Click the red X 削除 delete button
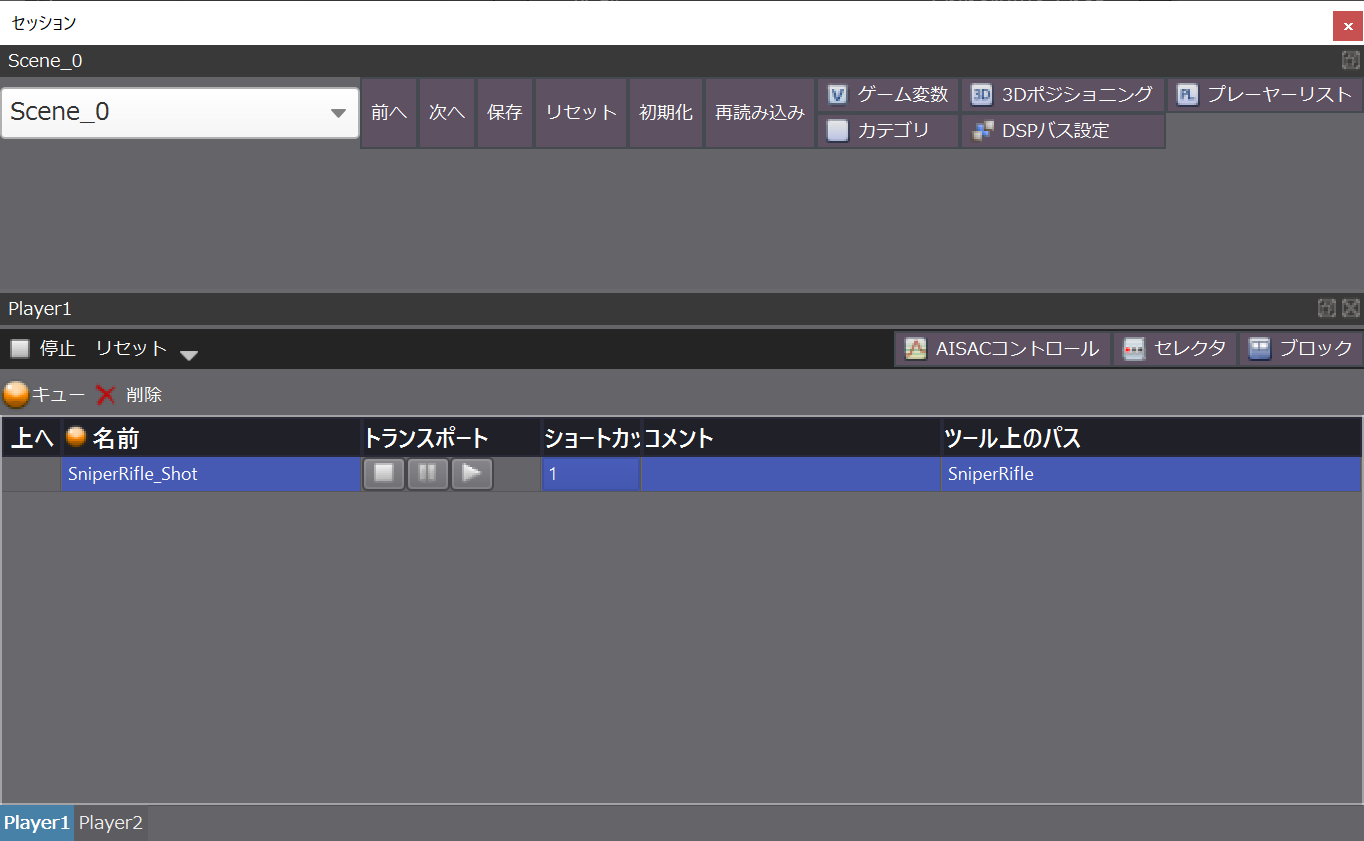 (x=129, y=395)
